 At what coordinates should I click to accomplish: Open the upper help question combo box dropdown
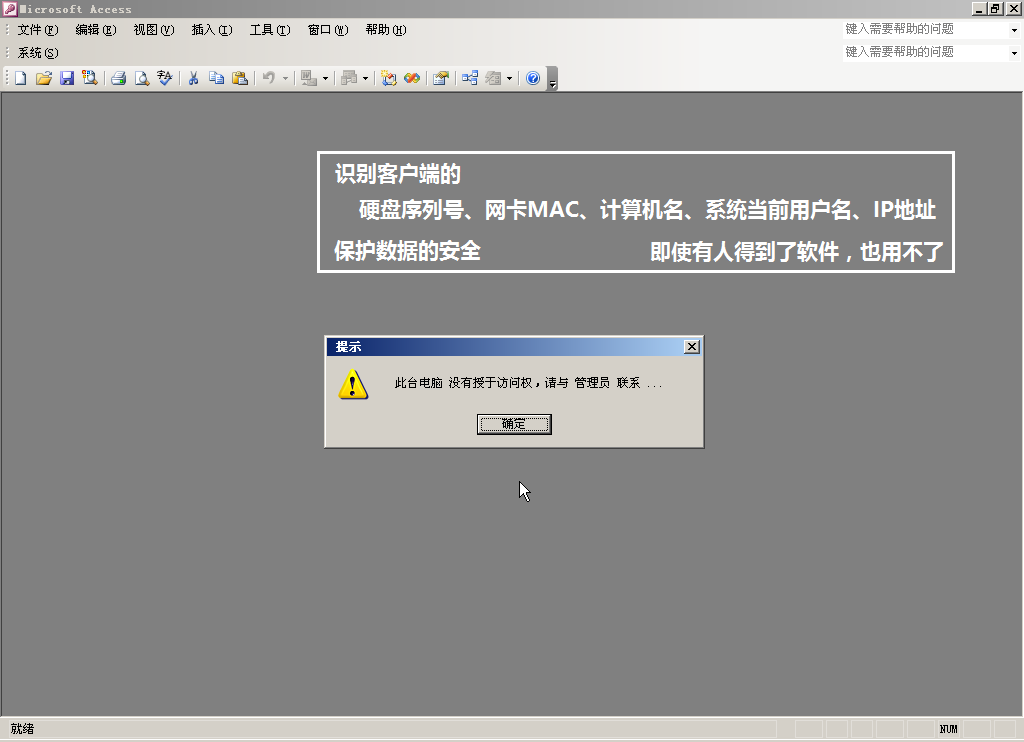coord(1014,30)
